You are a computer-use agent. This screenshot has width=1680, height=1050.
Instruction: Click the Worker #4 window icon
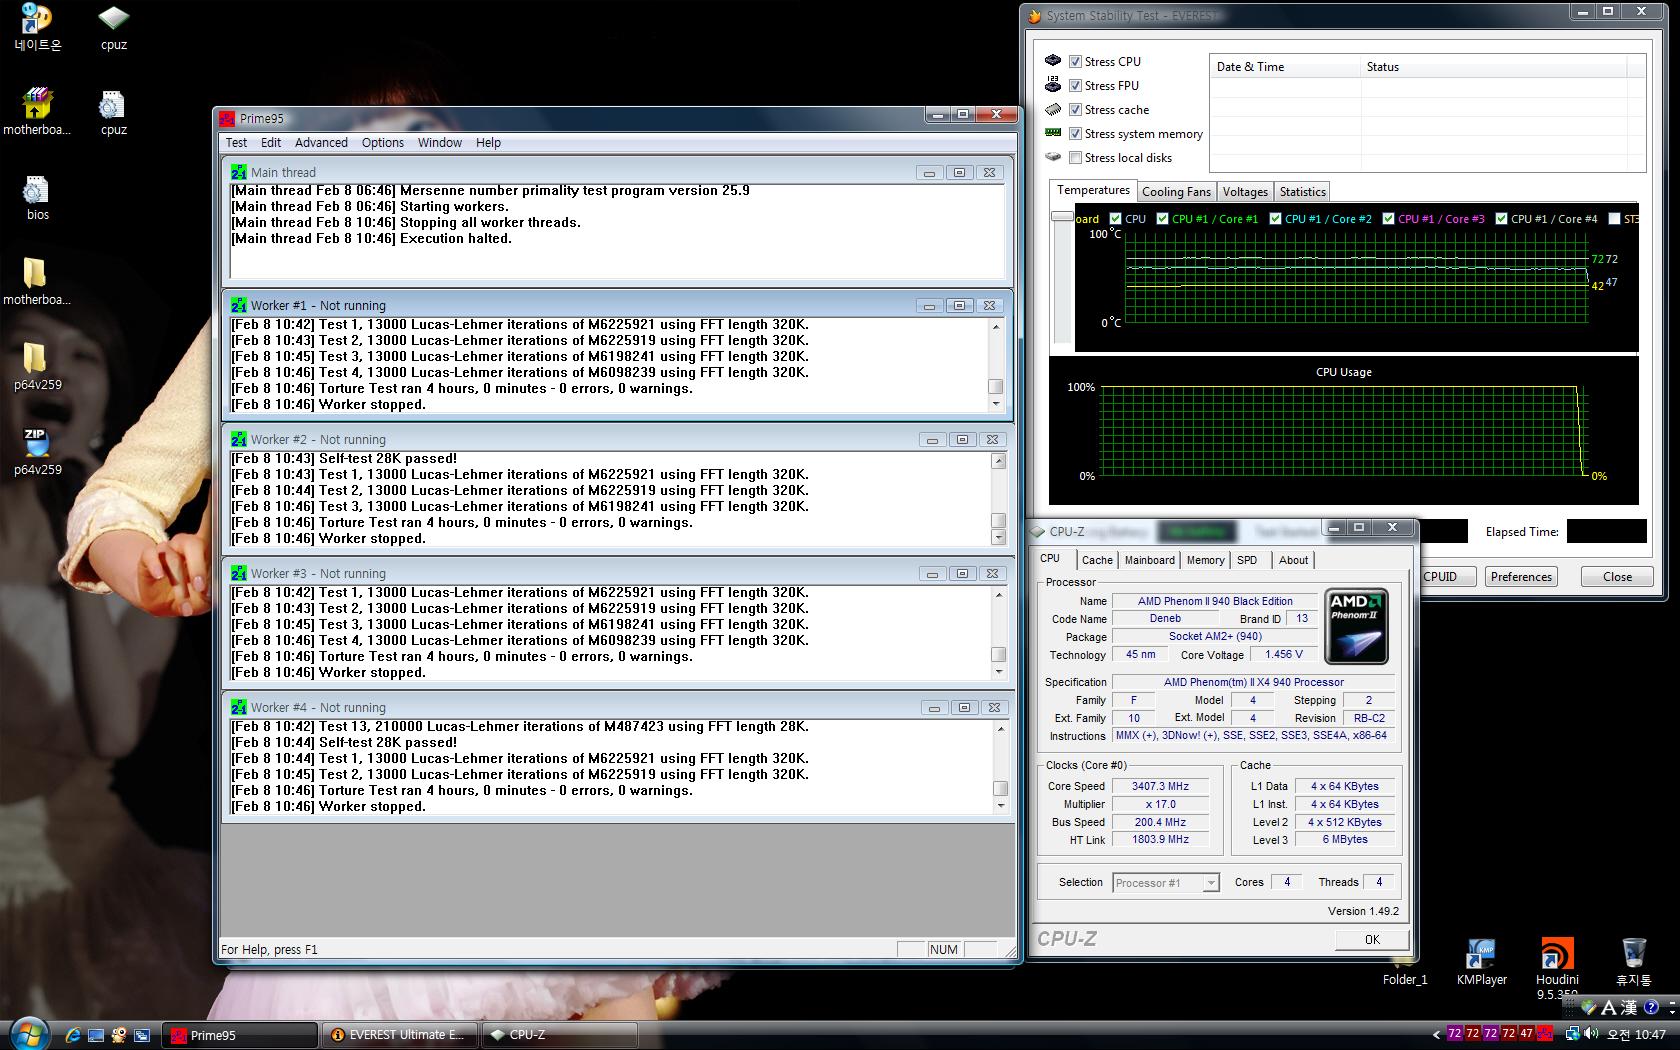pos(238,707)
